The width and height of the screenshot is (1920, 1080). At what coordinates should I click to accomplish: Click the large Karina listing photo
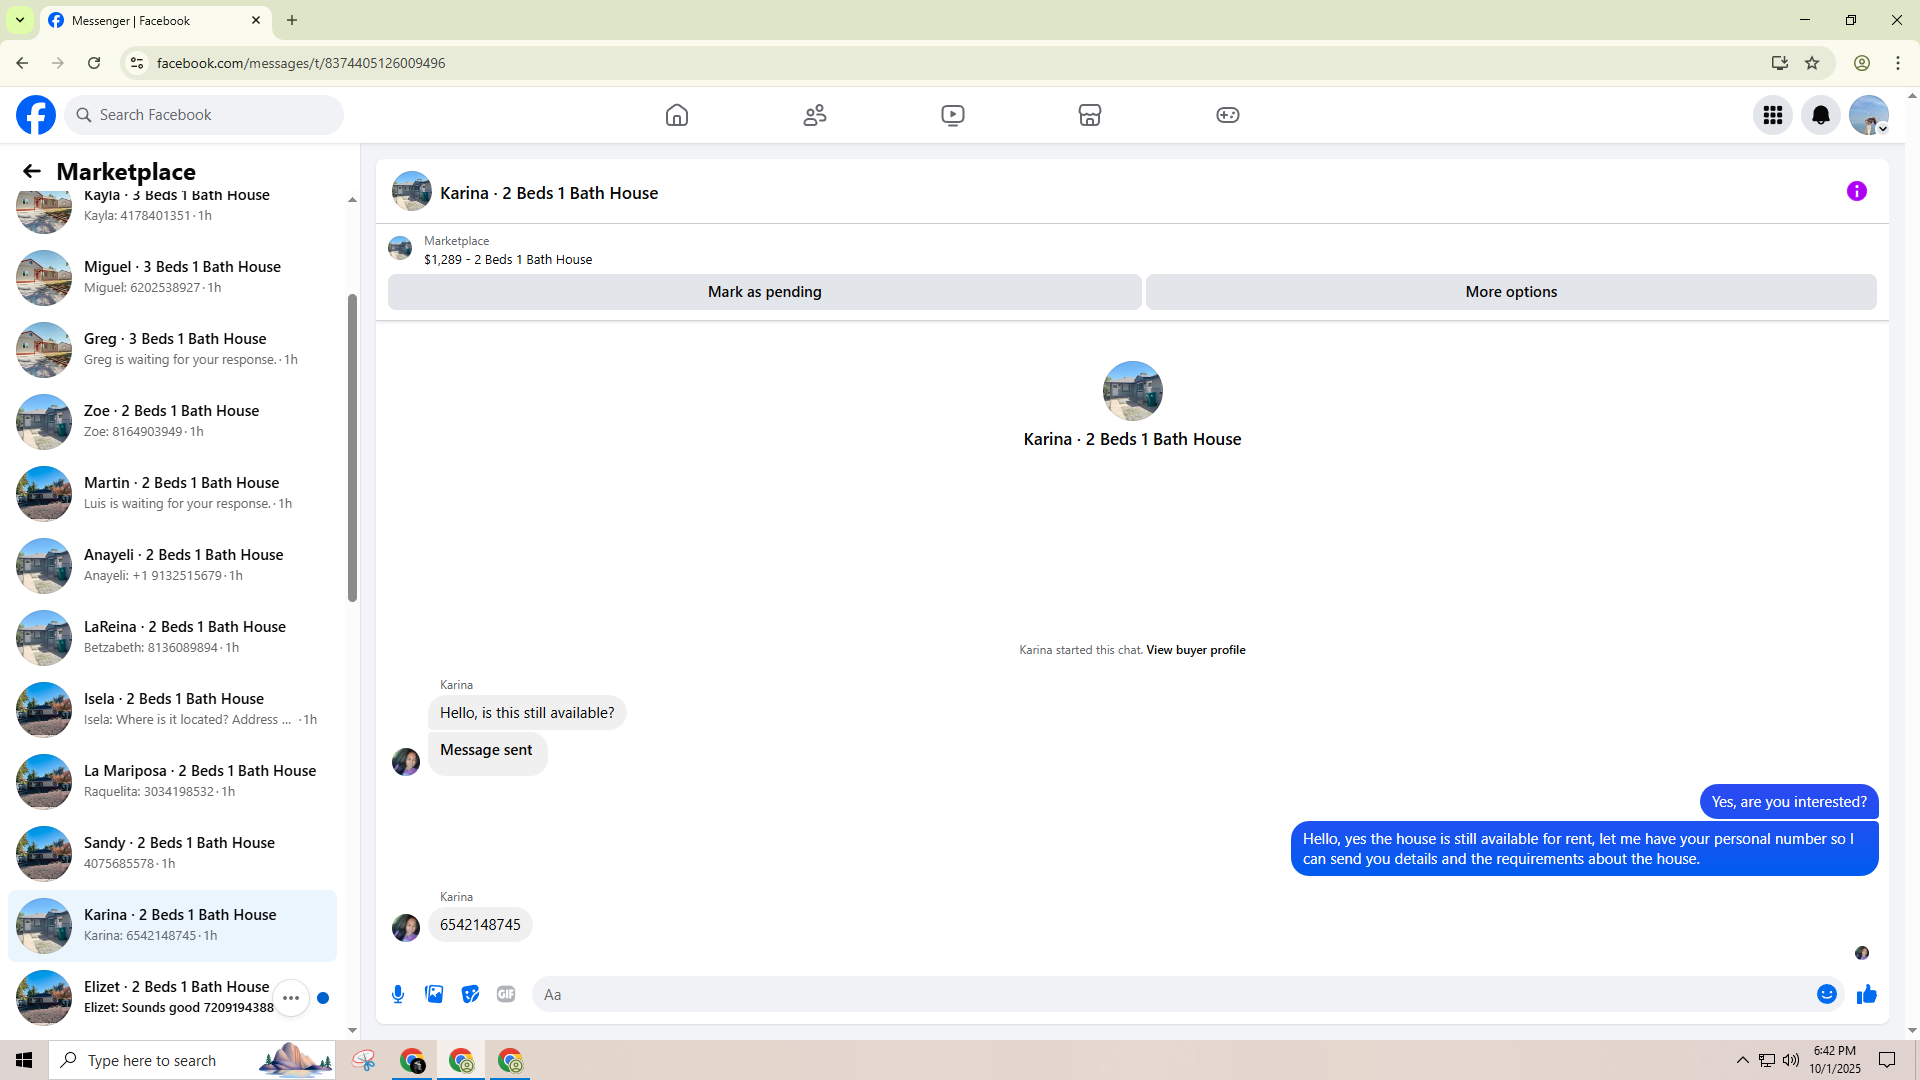point(1133,391)
